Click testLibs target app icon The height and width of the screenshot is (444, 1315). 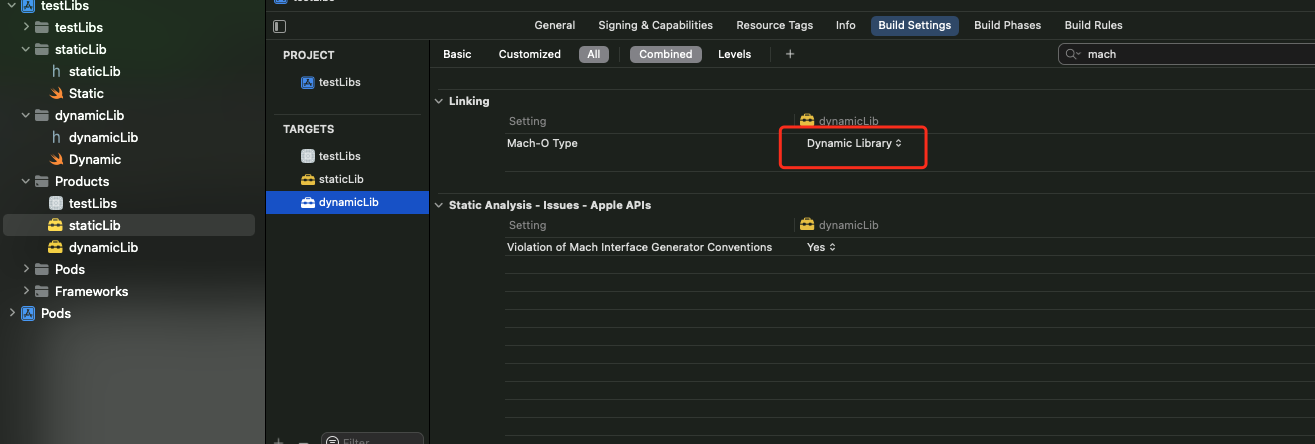tap(308, 156)
